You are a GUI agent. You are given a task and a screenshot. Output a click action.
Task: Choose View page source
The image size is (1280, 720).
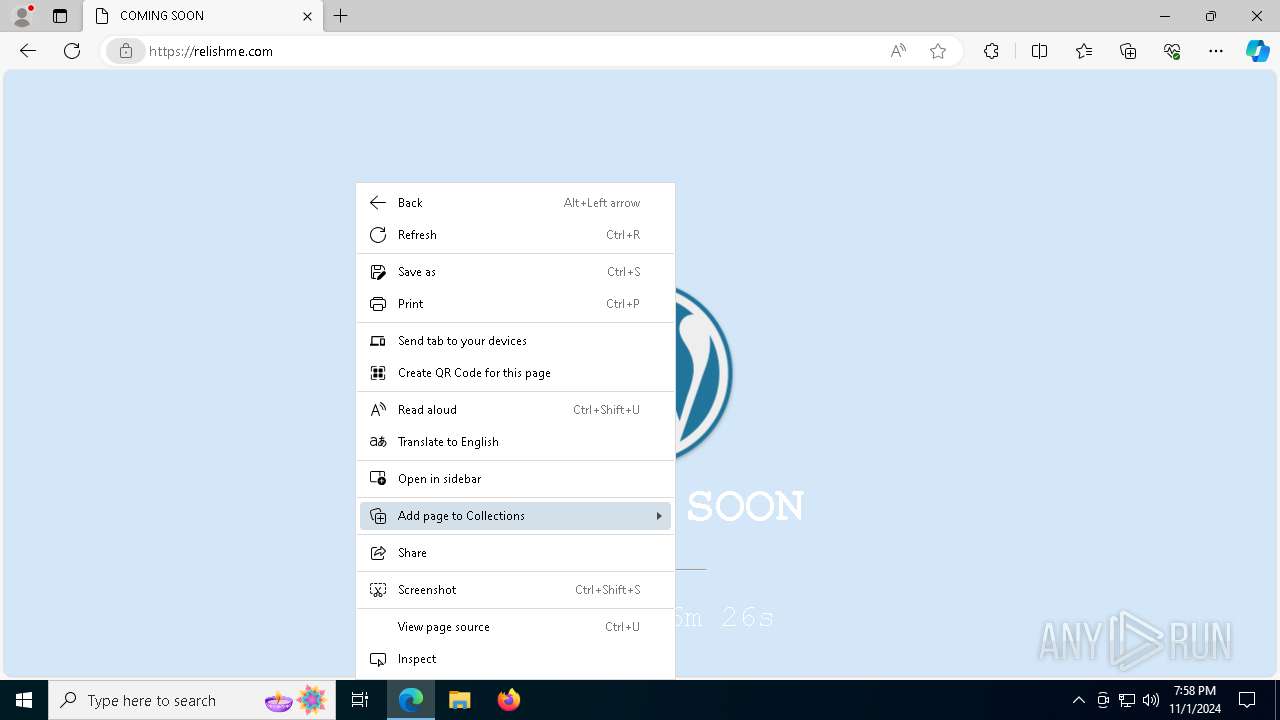click(516, 627)
